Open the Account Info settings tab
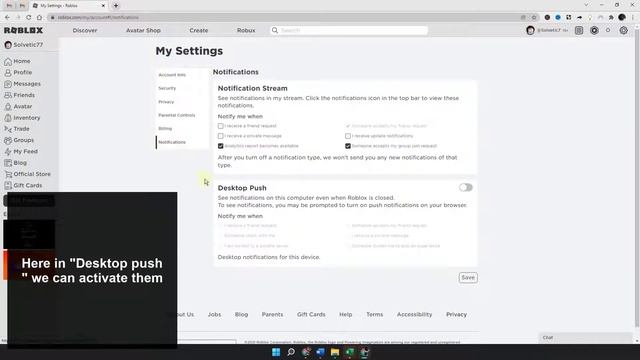 pos(172,75)
